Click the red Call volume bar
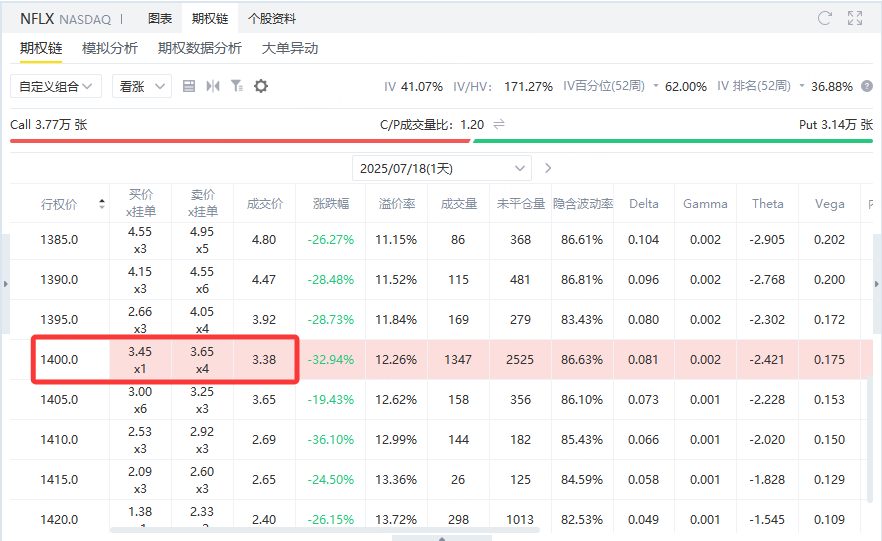The width and height of the screenshot is (882, 541). coord(240,141)
